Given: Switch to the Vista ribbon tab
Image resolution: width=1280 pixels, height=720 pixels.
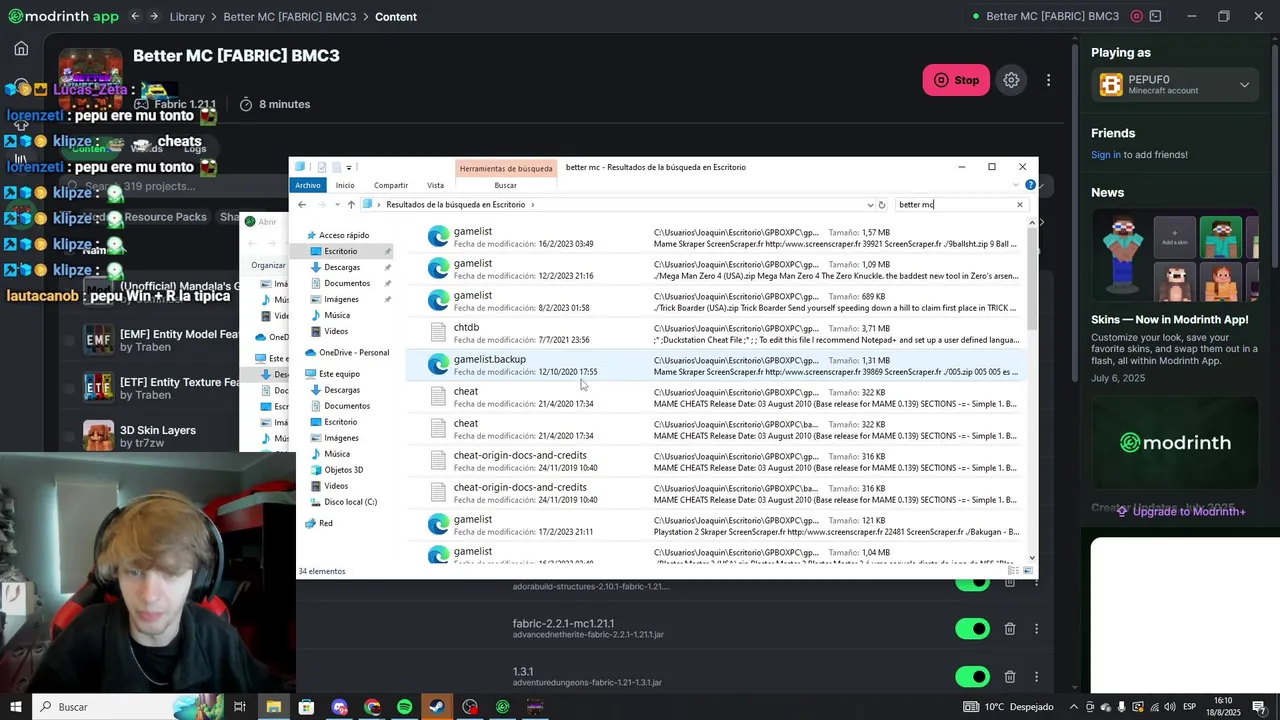Looking at the screenshot, I should pyautogui.click(x=435, y=185).
